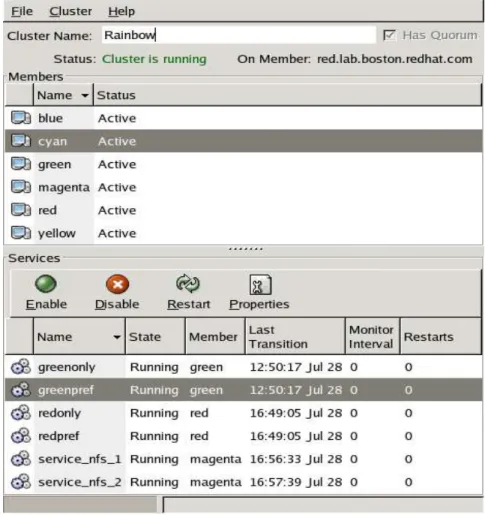Click the Restart arrows icon
The height and width of the screenshot is (515, 485).
(188, 284)
